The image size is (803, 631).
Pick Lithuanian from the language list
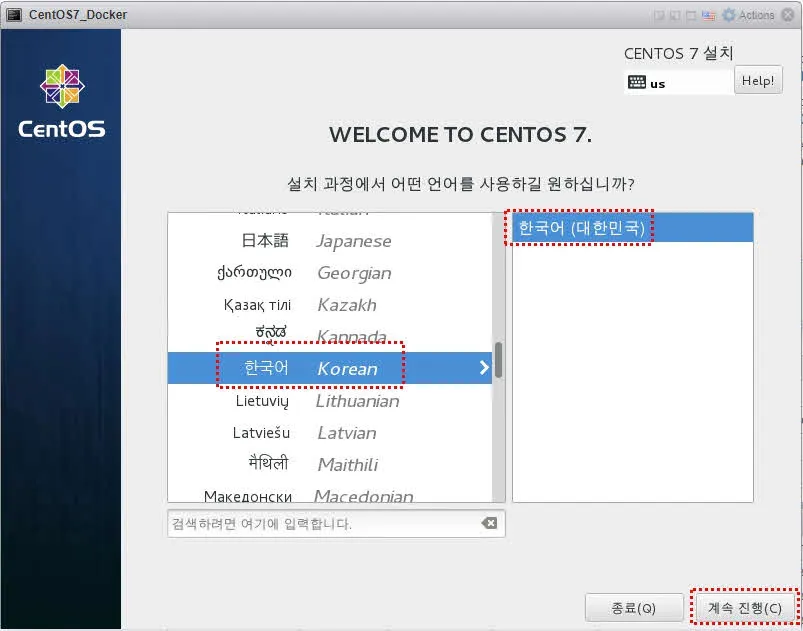[330, 401]
